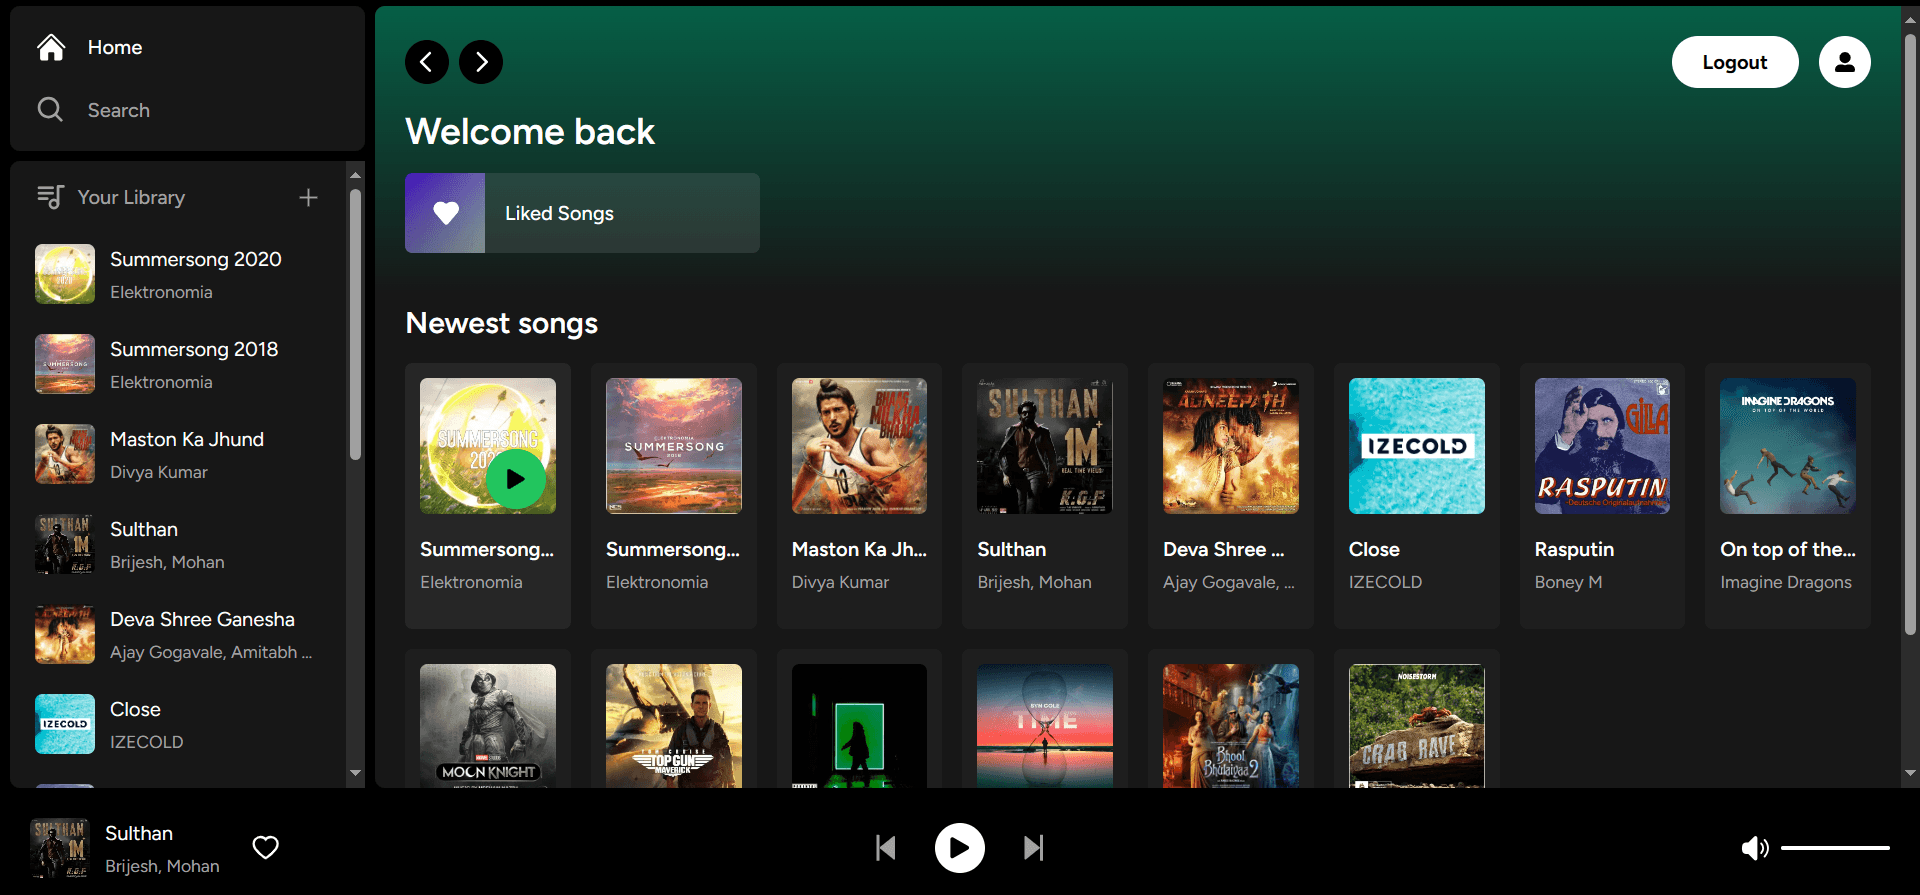
Task: Log out of the account
Action: (x=1735, y=62)
